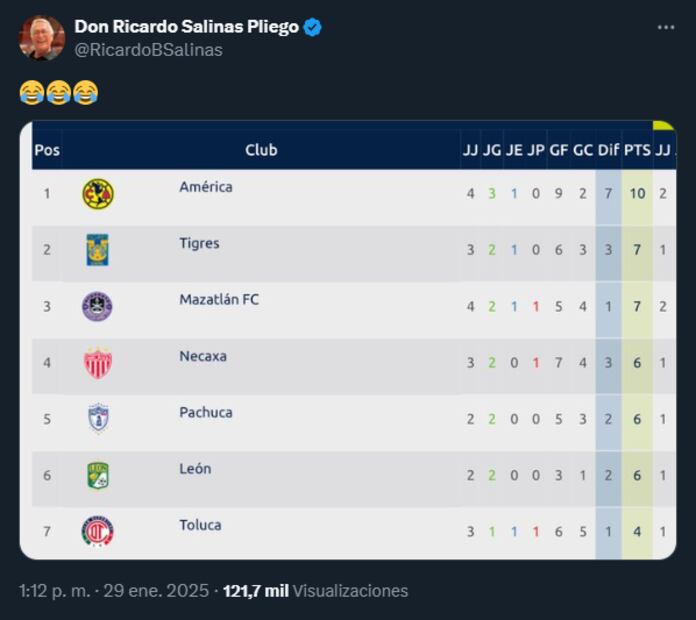
Task: Click the León club crest
Action: pos(97,474)
